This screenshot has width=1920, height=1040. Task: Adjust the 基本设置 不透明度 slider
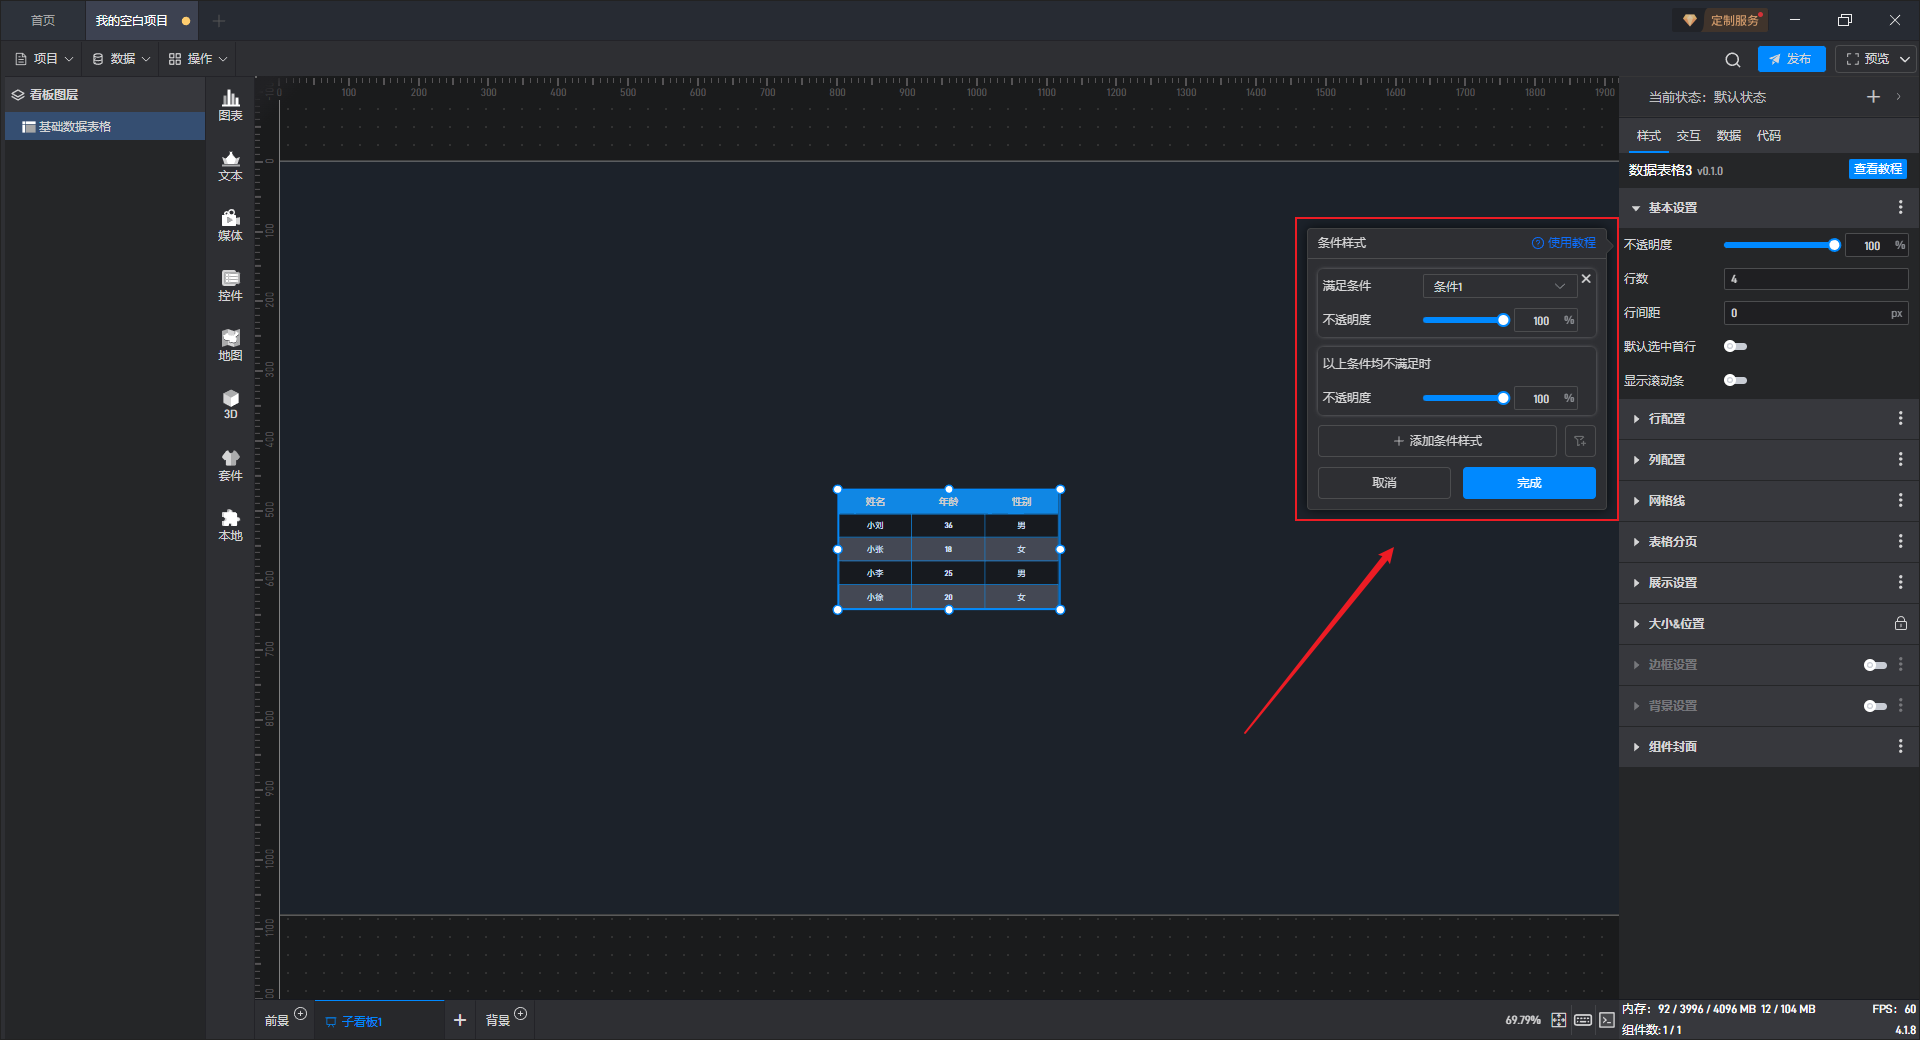click(x=1780, y=245)
